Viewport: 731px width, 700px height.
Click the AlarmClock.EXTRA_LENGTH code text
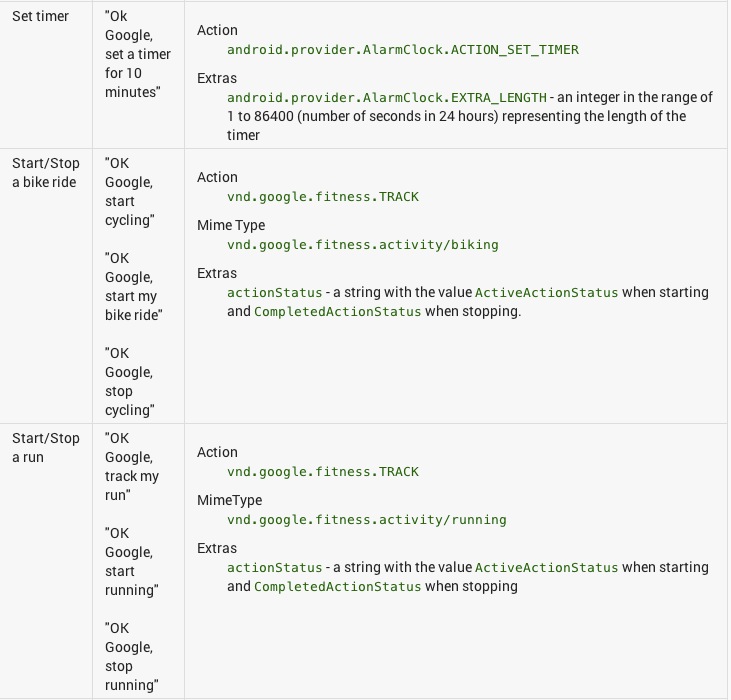tap(387, 97)
